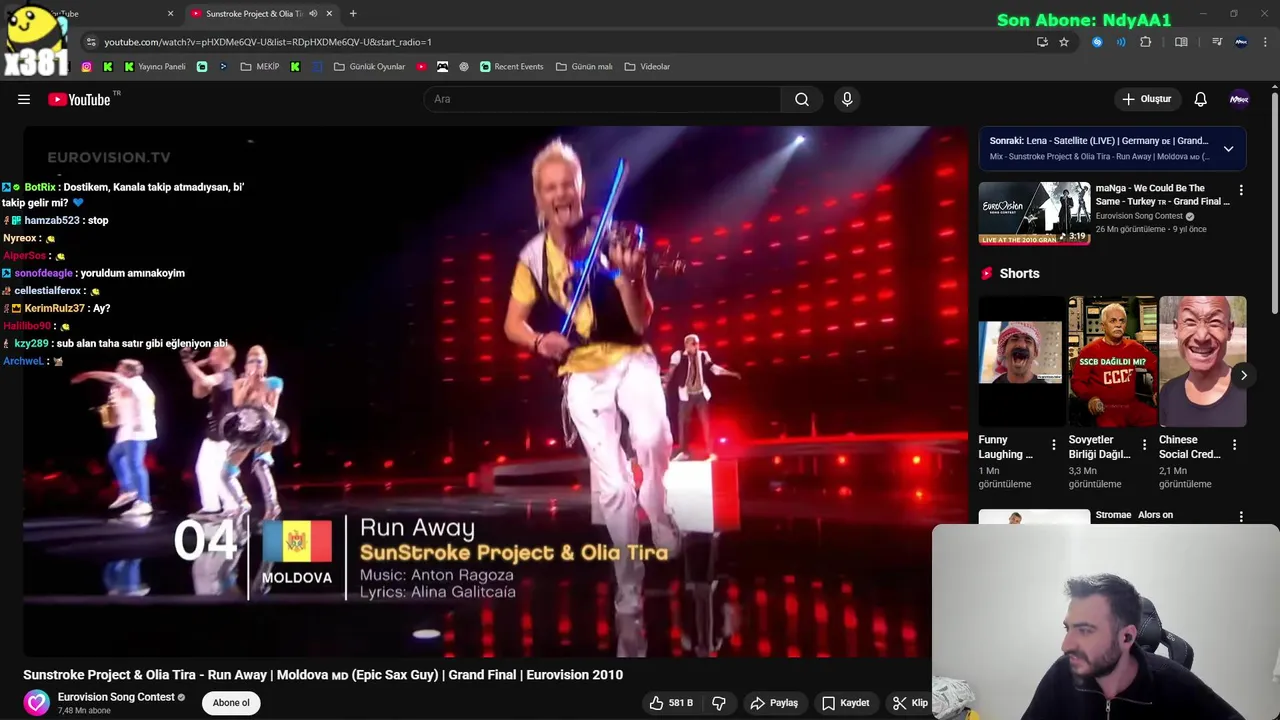This screenshot has height=720, width=1280.
Task: Open the Sovyetler Birliği short thumbnail
Action: [1112, 361]
